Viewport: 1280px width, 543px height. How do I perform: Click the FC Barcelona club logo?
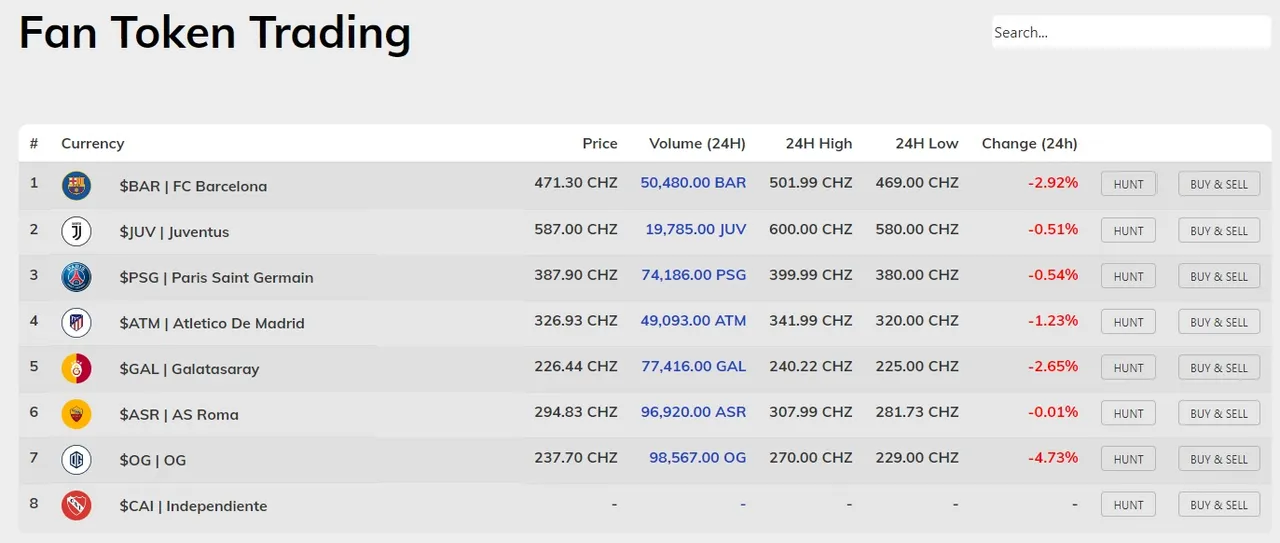[x=76, y=186]
